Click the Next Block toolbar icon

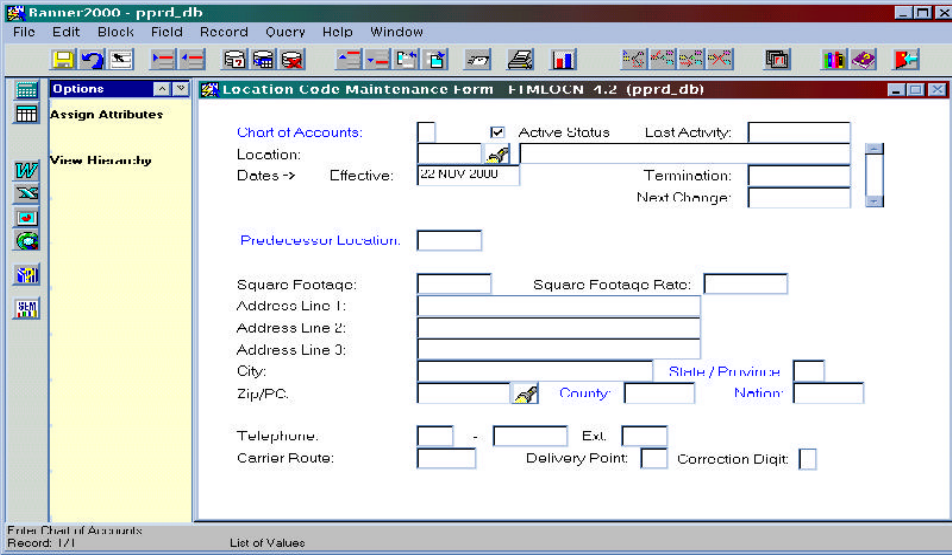pos(436,60)
